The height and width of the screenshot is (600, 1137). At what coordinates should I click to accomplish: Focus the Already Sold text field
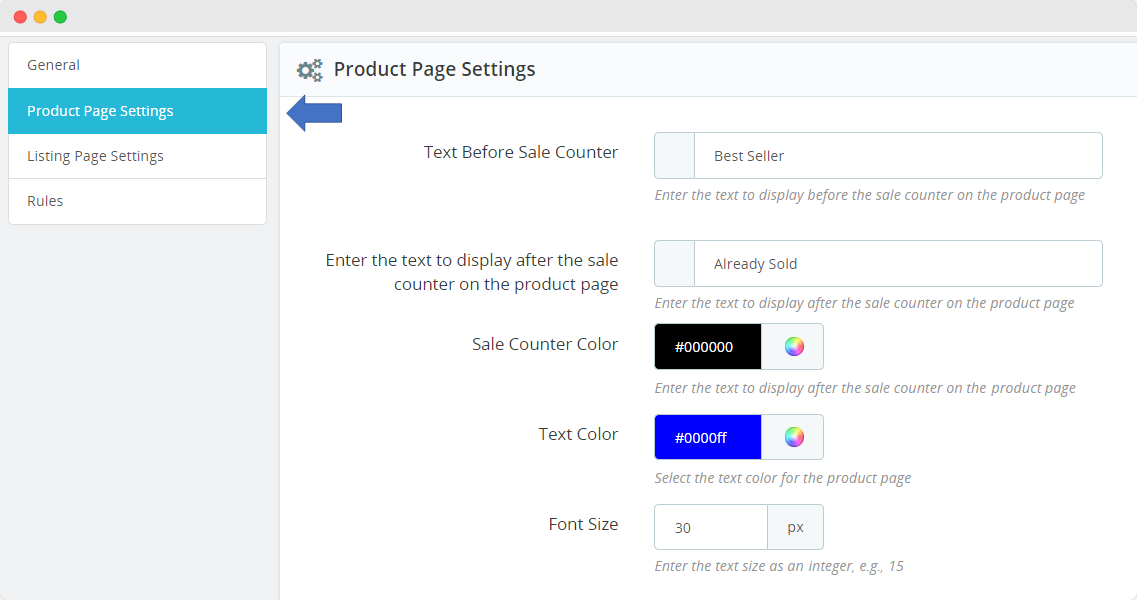(x=897, y=264)
